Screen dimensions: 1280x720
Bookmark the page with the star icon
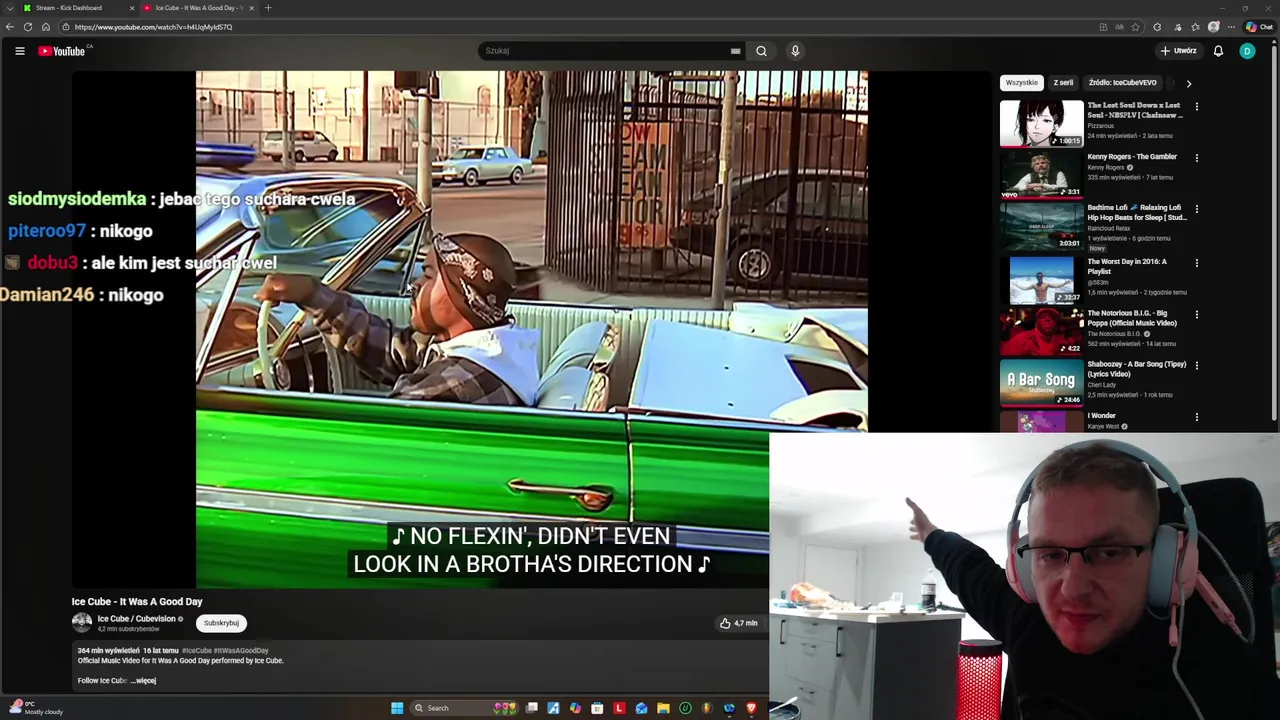(1135, 27)
